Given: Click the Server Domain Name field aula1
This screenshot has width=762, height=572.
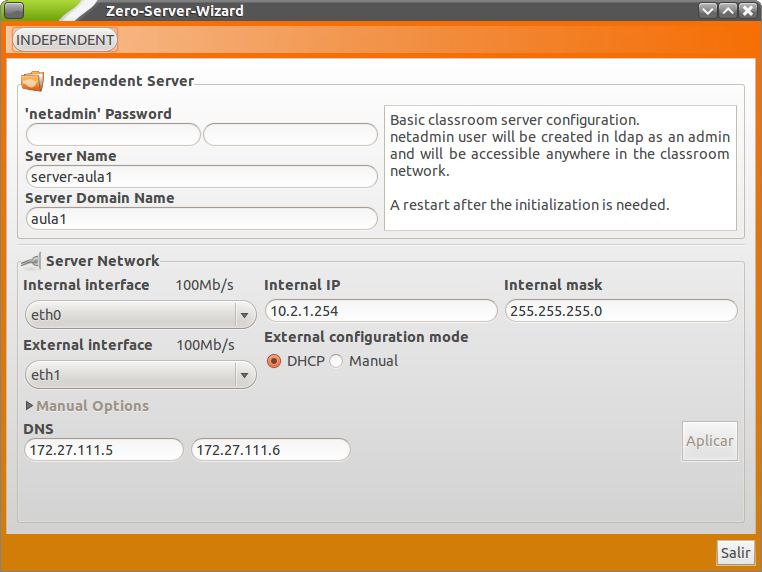Looking at the screenshot, I should [x=202, y=219].
